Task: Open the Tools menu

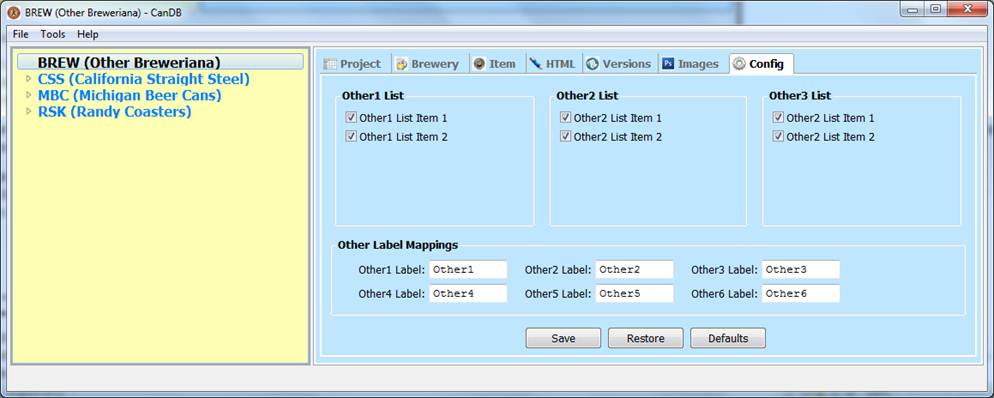Action: pyautogui.click(x=53, y=34)
